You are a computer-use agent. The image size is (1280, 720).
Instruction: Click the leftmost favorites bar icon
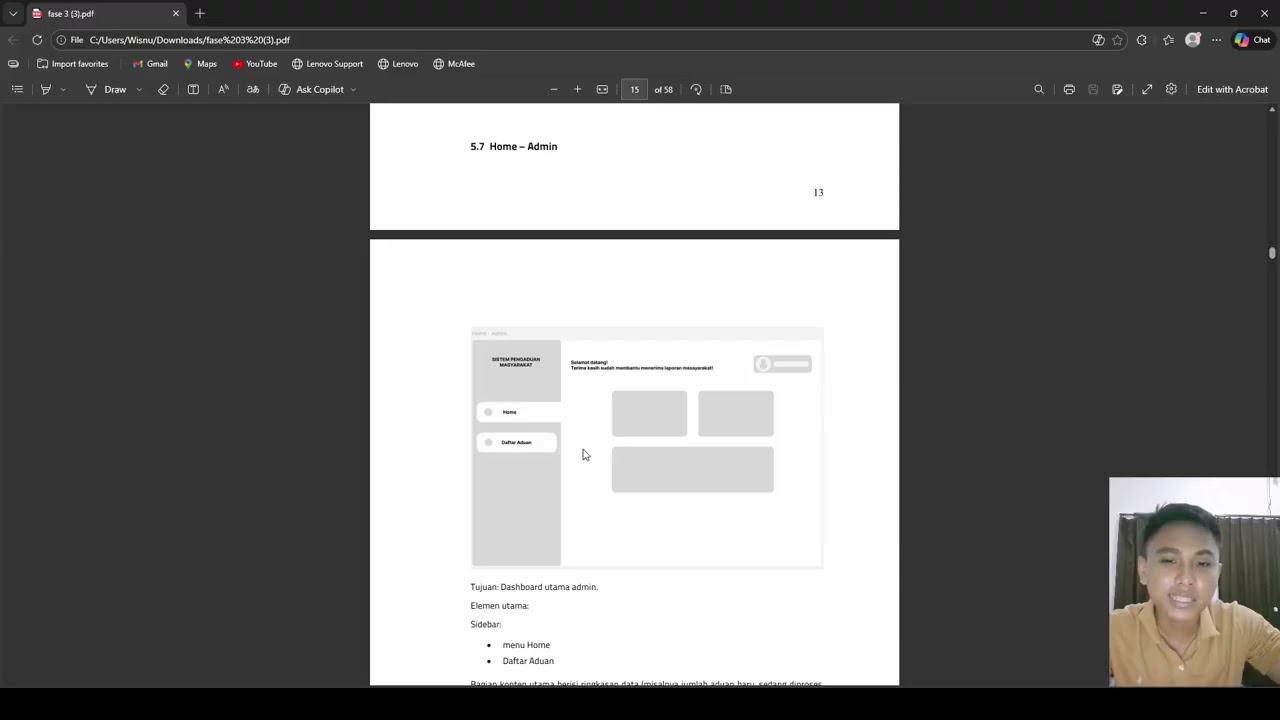(x=13, y=64)
